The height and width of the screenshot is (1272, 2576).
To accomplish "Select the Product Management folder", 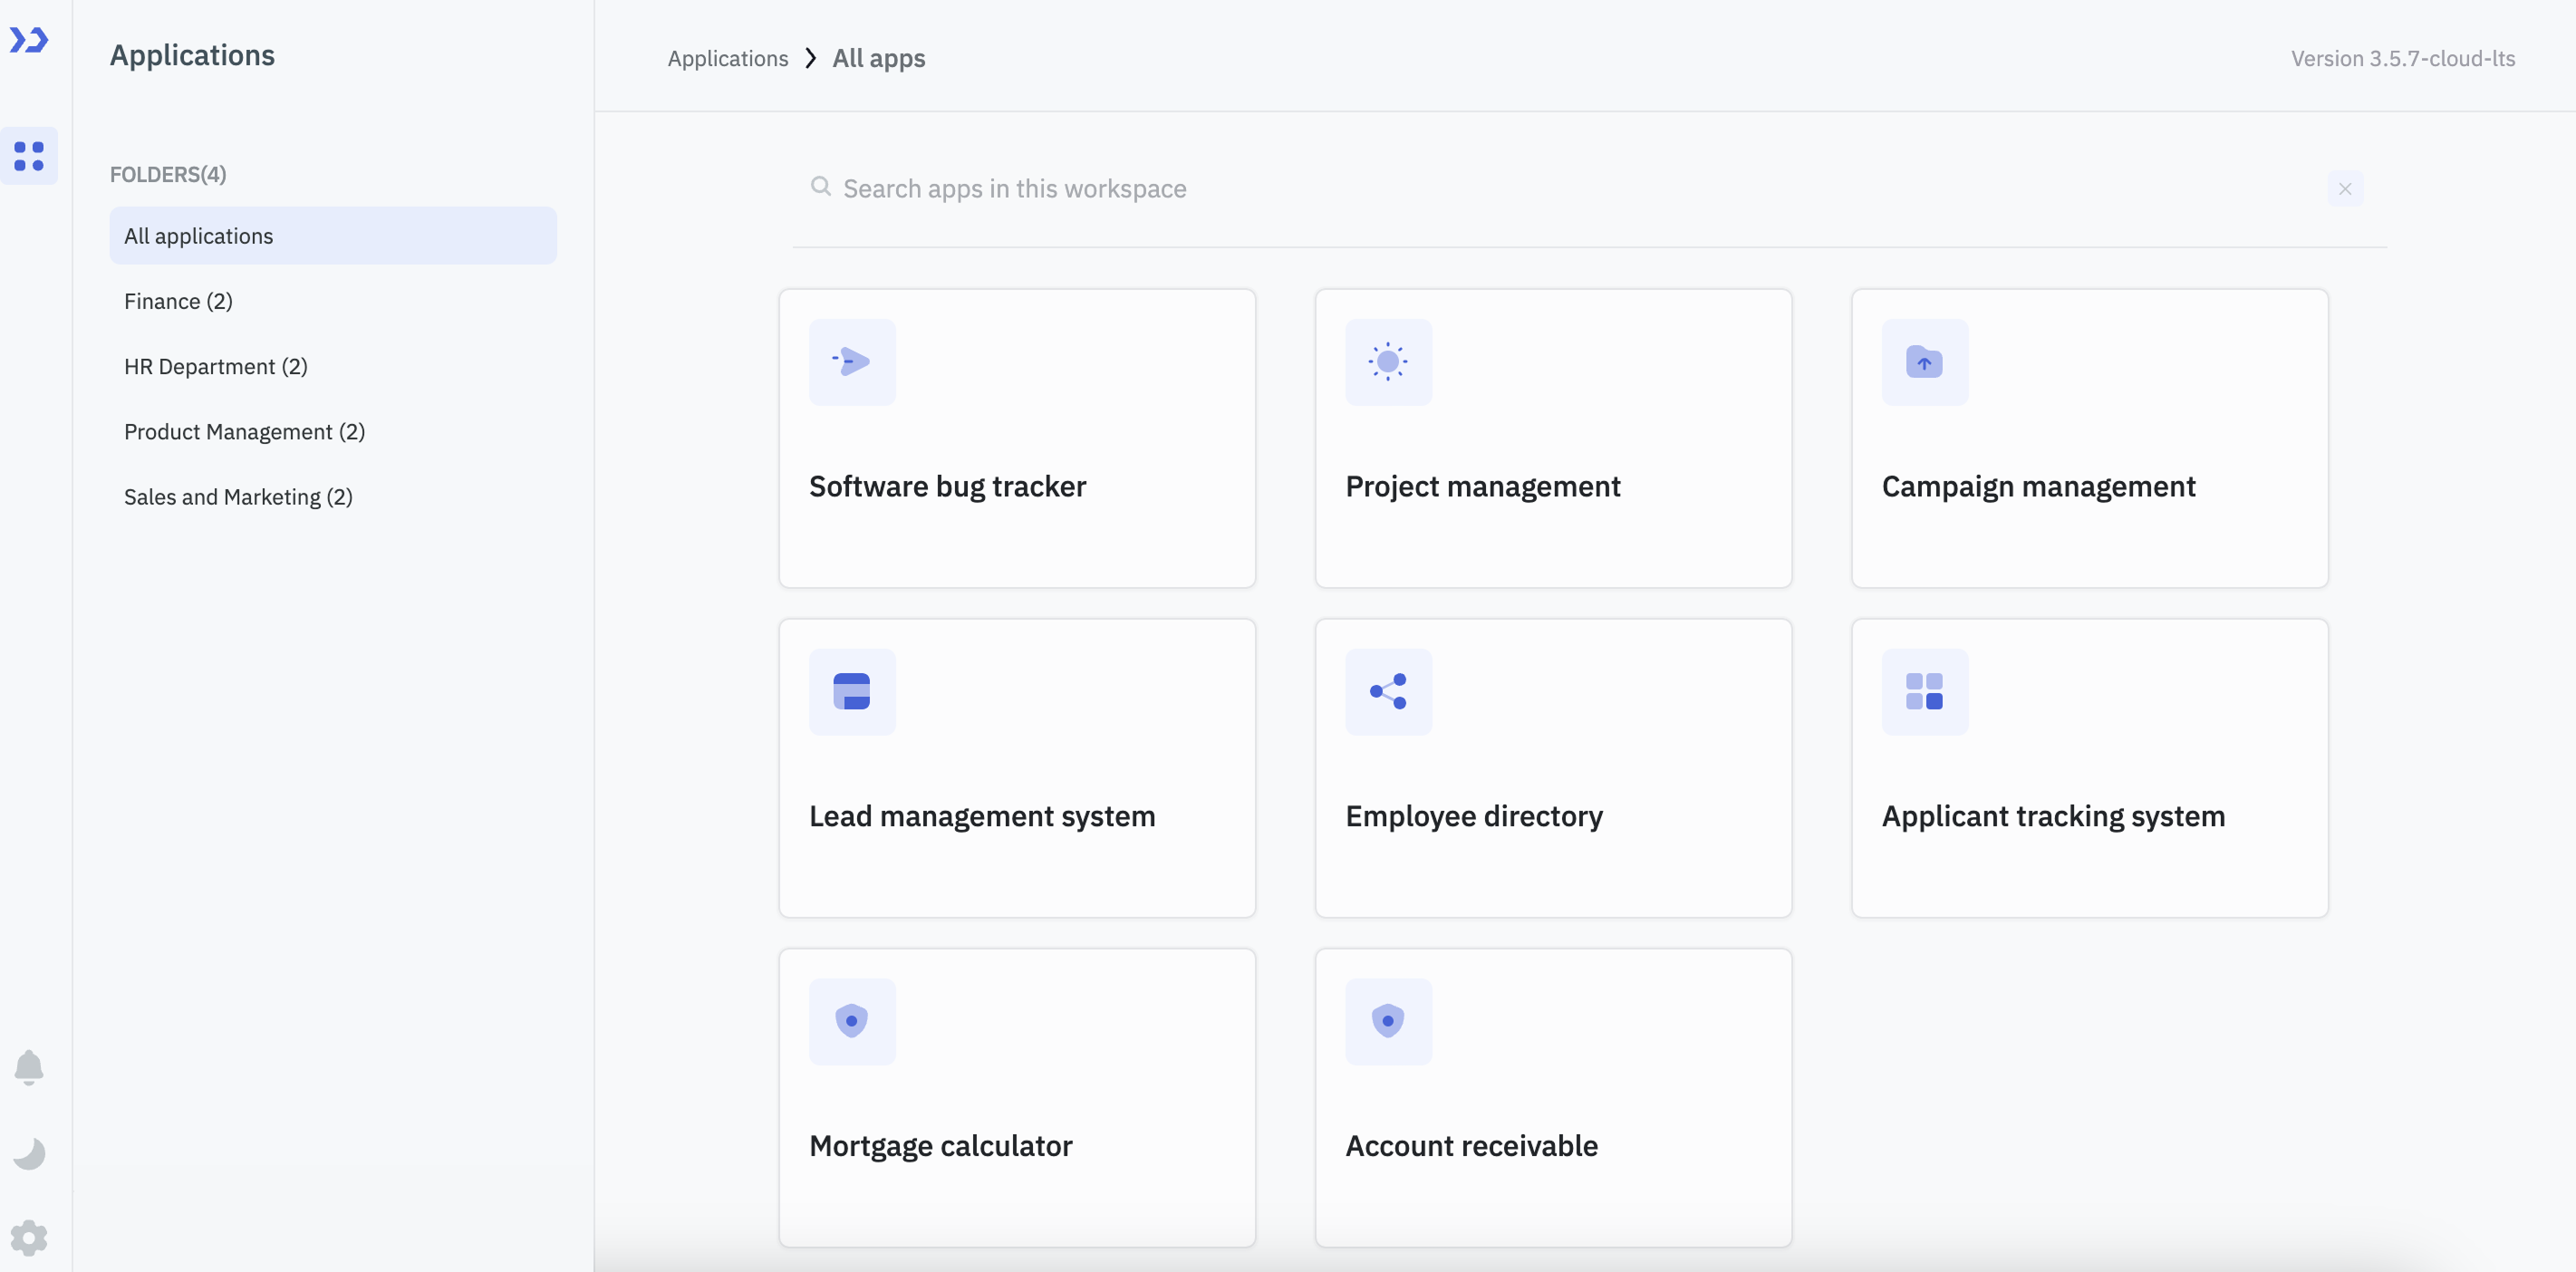I will pos(244,431).
